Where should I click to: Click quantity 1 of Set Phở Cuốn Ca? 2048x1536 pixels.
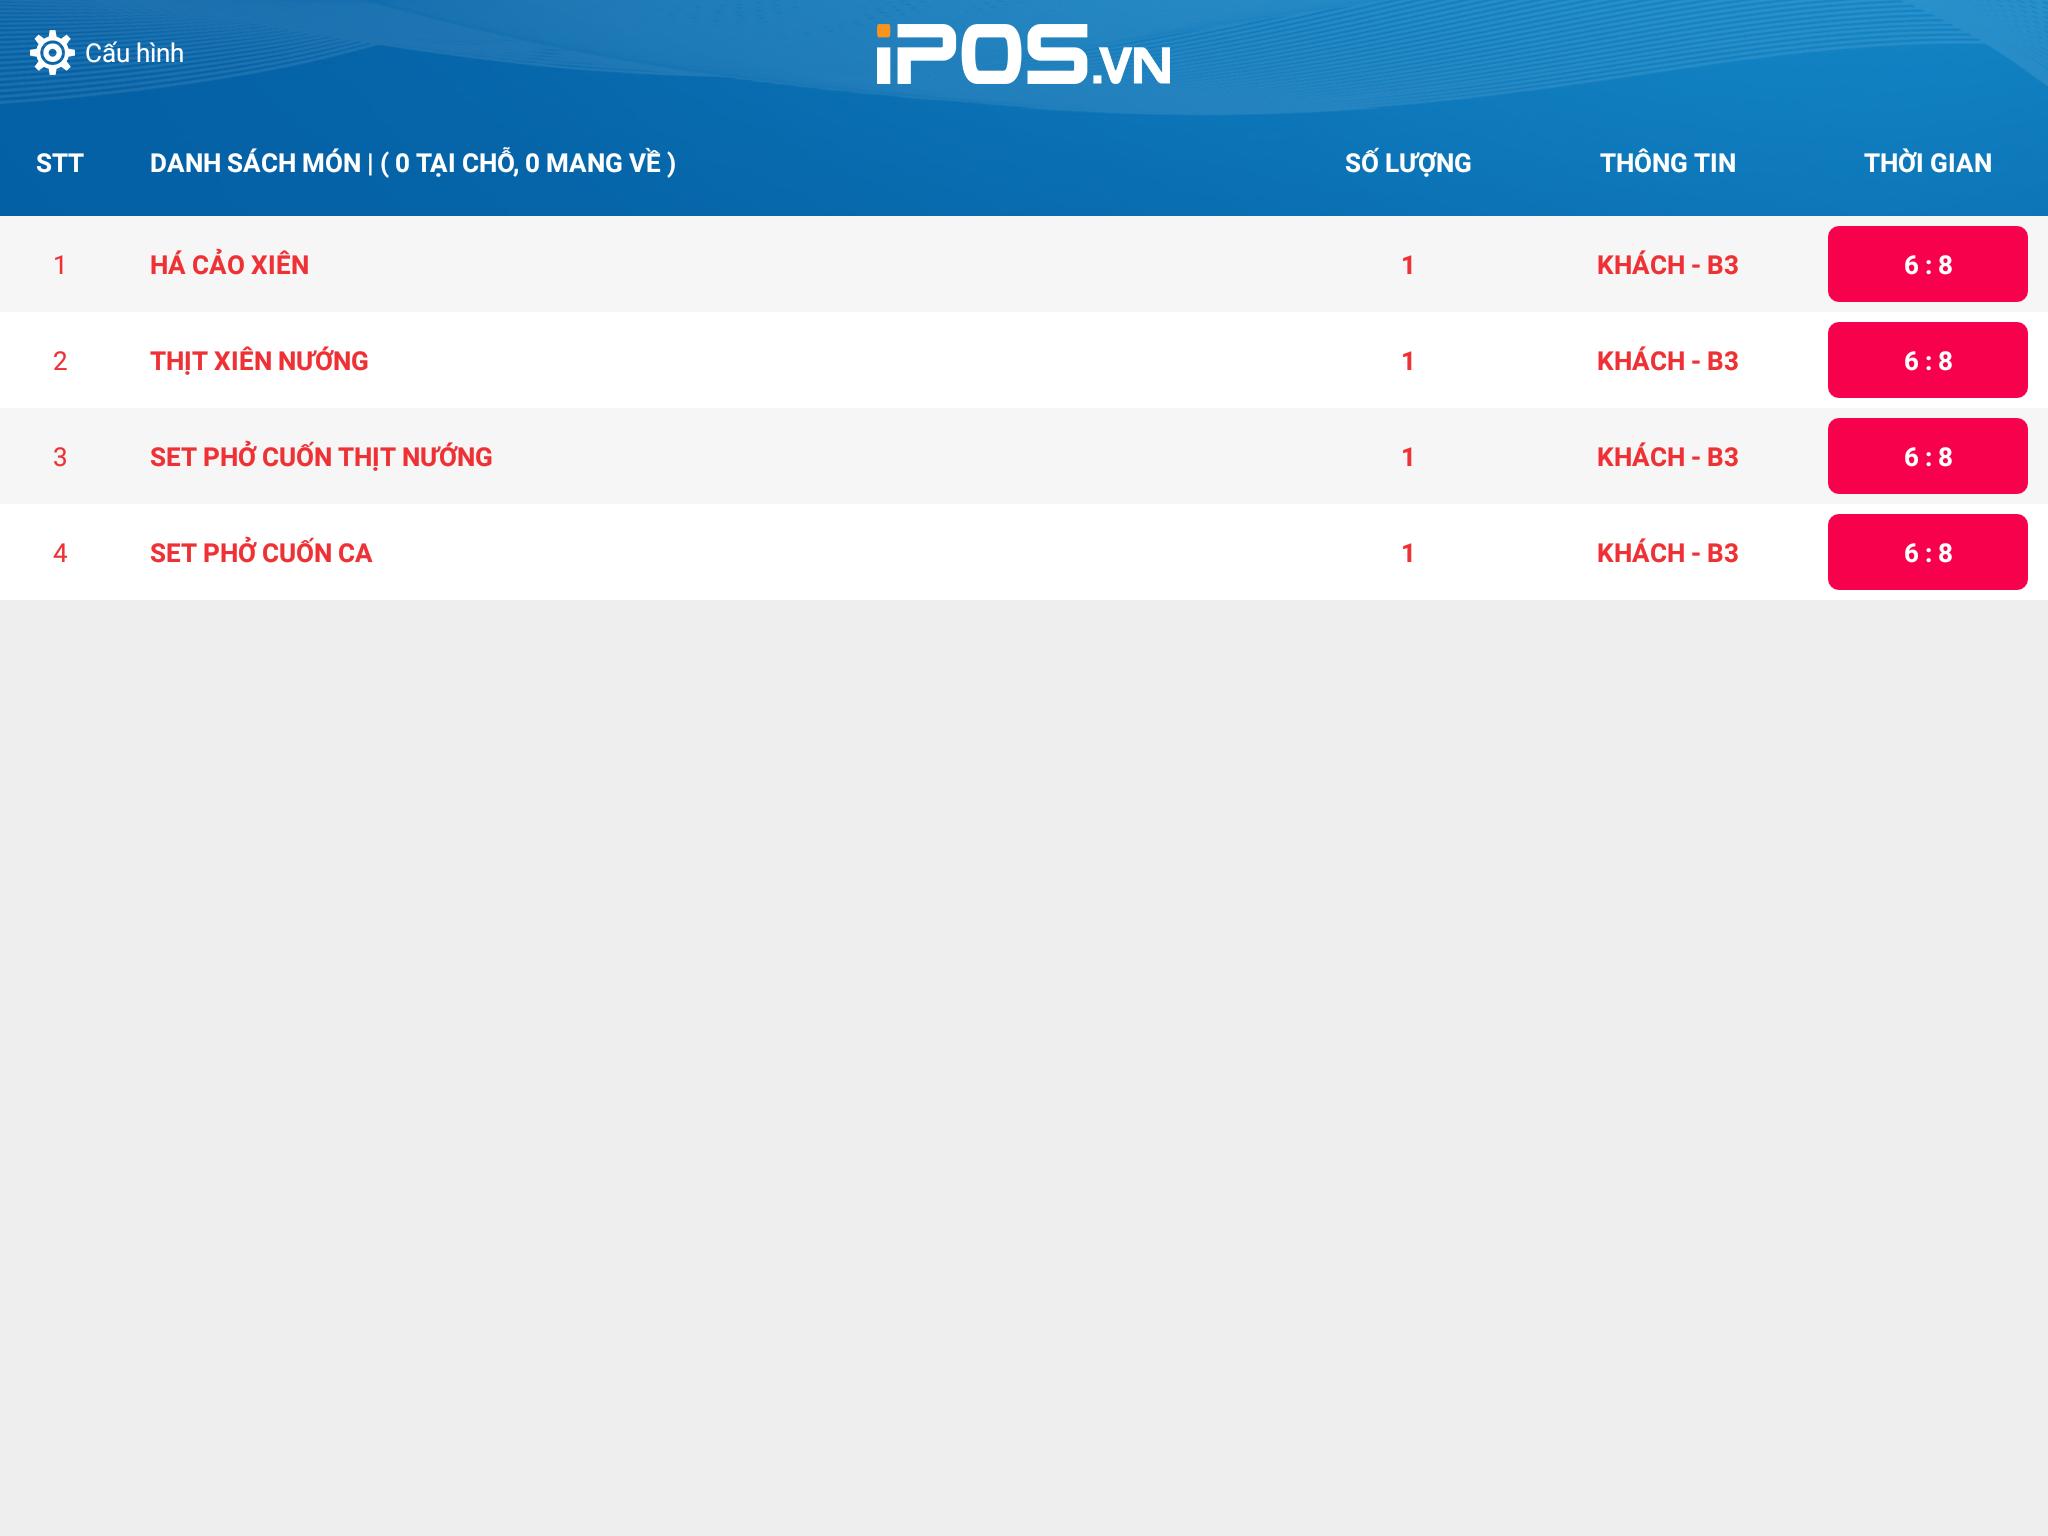pyautogui.click(x=1408, y=553)
